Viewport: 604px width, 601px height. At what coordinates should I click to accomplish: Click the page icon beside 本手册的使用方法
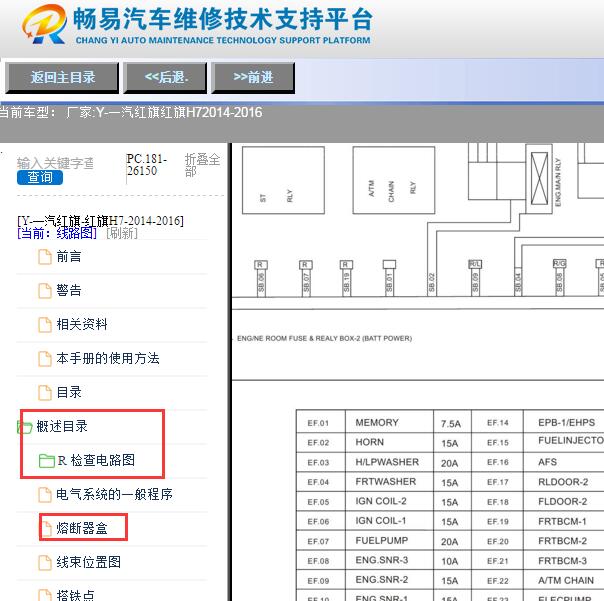[x=45, y=359]
